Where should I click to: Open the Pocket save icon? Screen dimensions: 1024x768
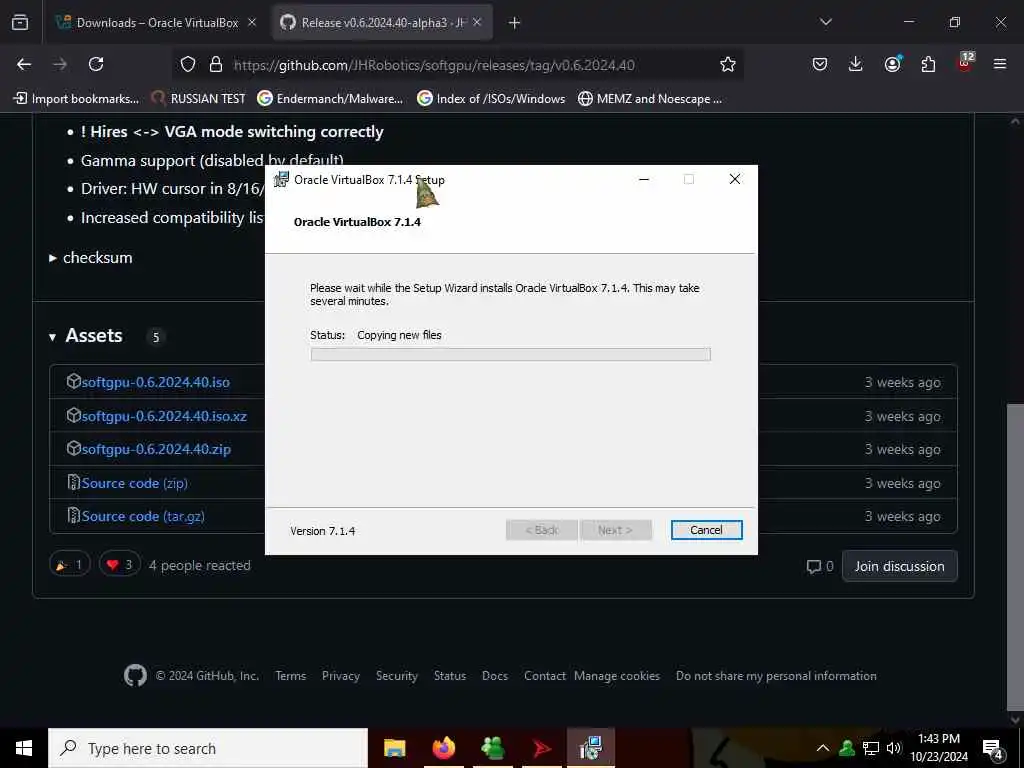[820, 64]
